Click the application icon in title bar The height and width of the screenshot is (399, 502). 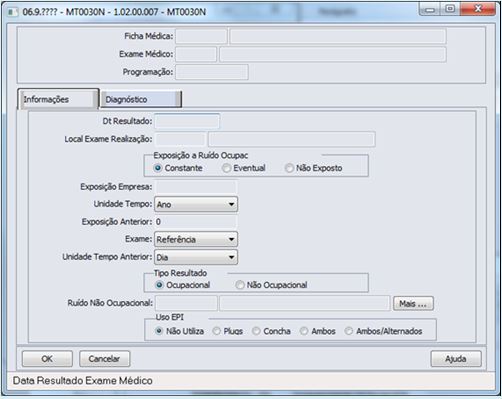coord(13,12)
